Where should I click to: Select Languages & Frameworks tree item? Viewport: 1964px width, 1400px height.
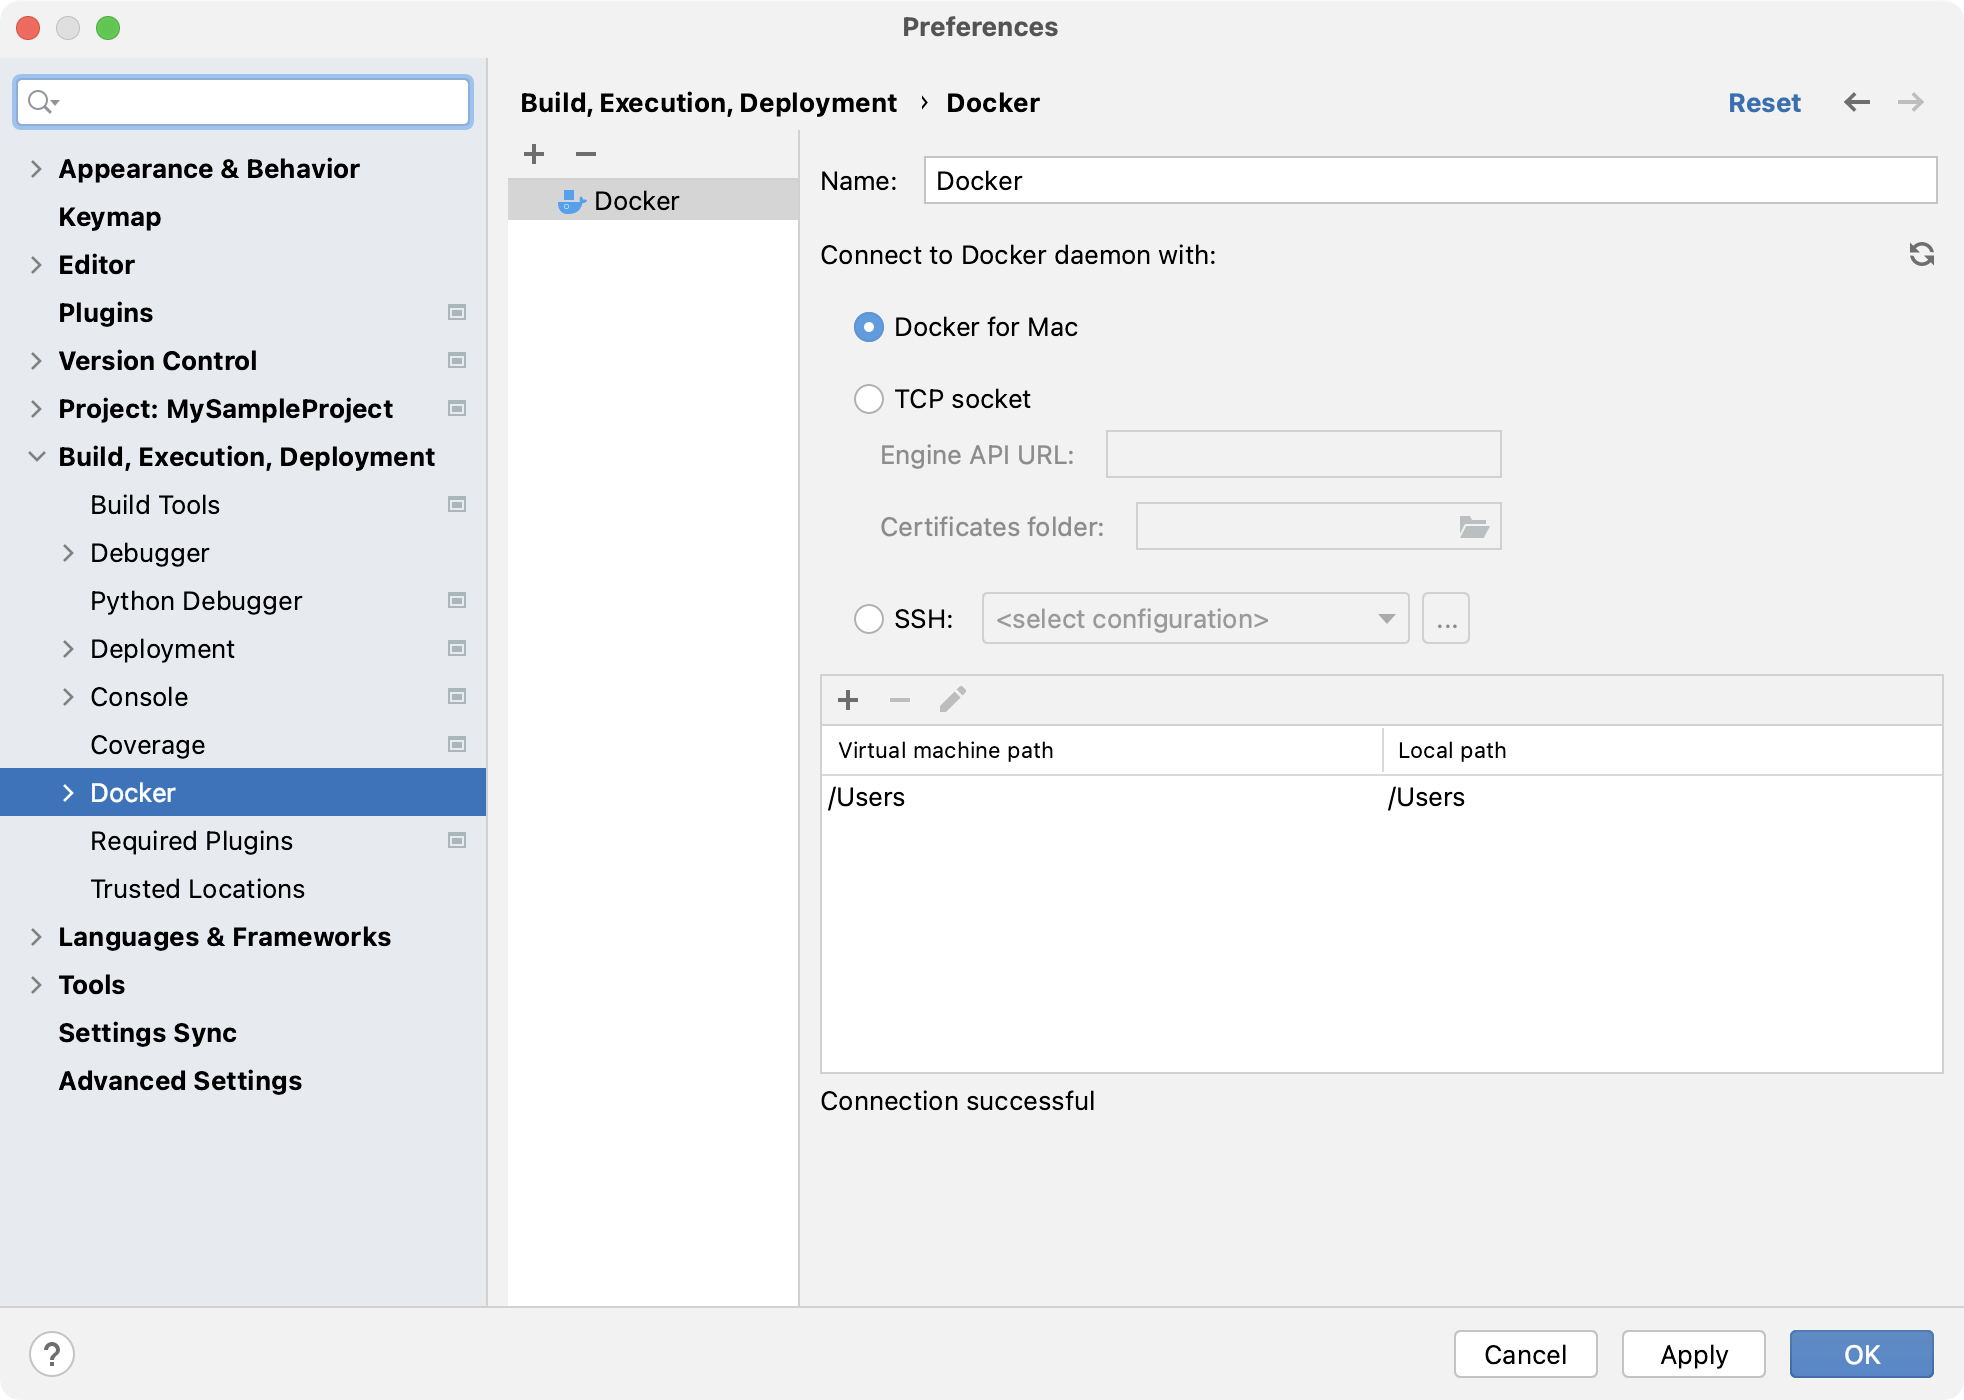(x=224, y=936)
